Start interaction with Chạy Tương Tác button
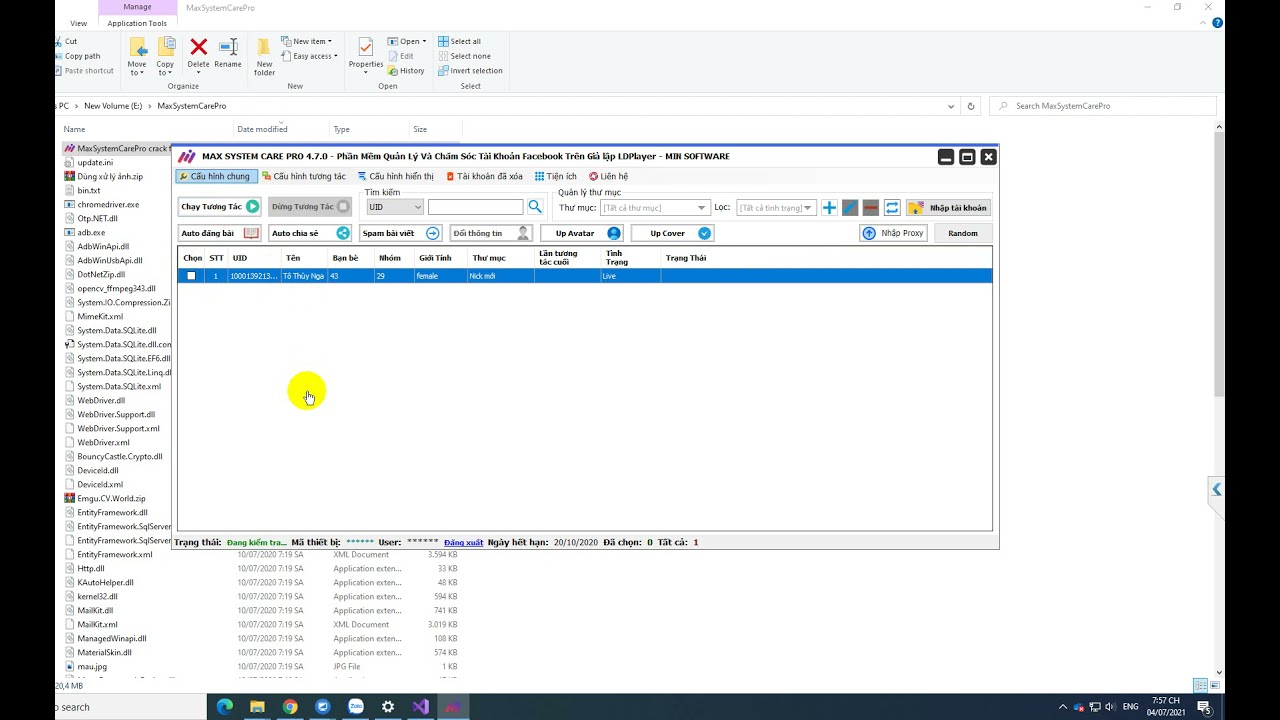The width and height of the screenshot is (1280, 720). [x=220, y=207]
